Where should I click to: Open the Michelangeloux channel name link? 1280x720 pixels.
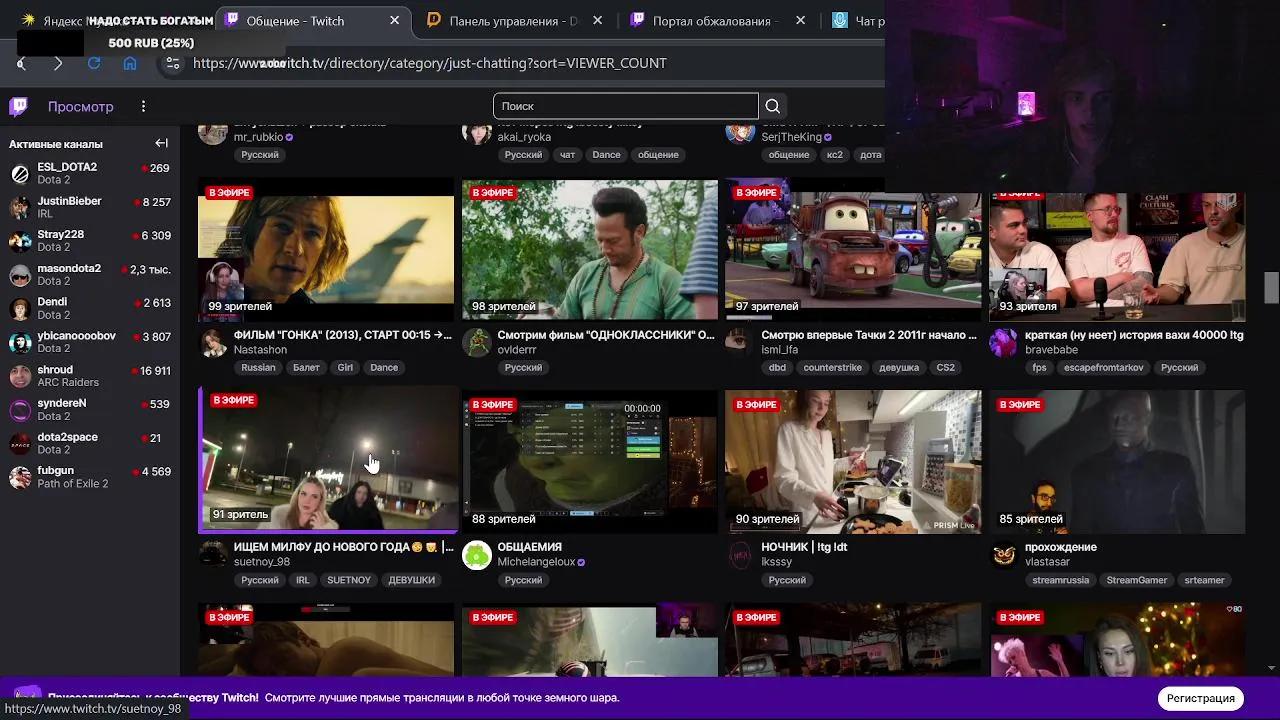tap(536, 562)
